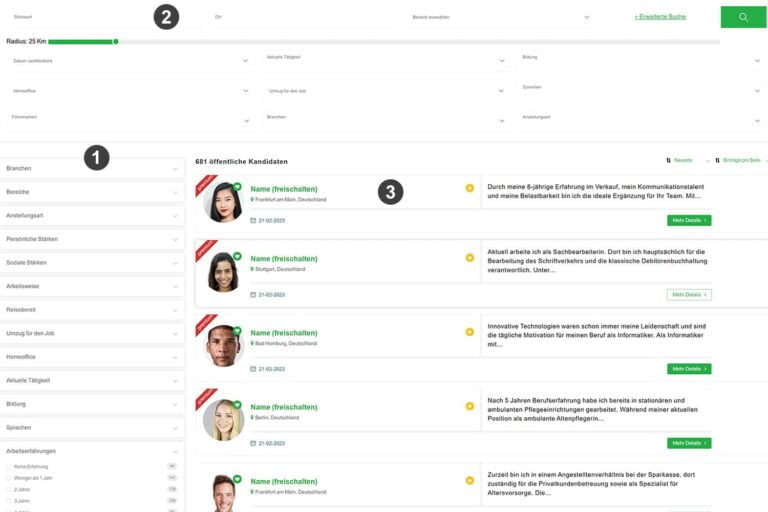
Task: Check the Keine Erfahrung checkbox
Action: tap(9, 466)
